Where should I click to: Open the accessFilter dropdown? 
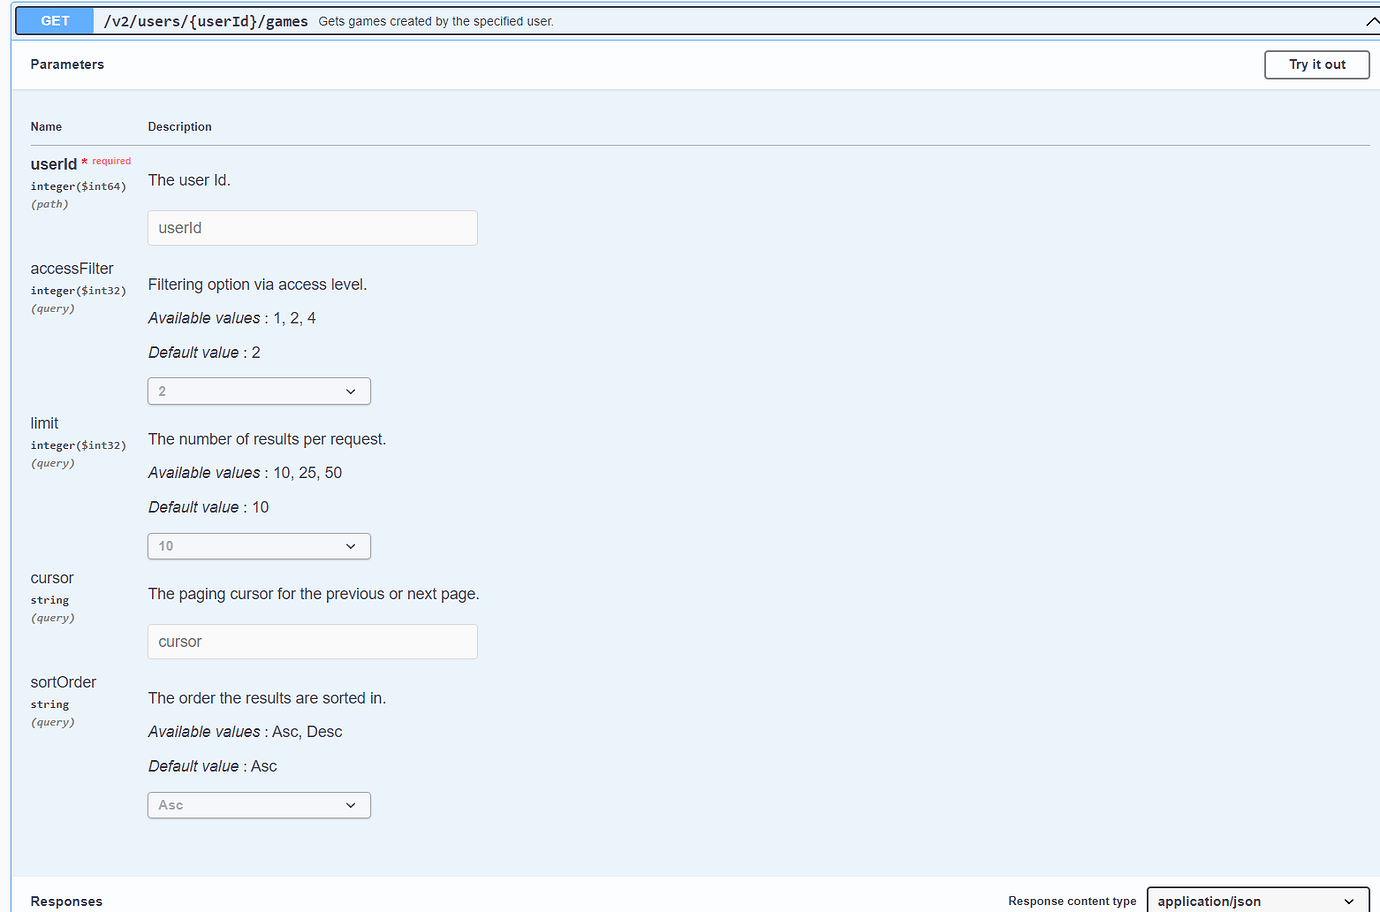coord(259,391)
